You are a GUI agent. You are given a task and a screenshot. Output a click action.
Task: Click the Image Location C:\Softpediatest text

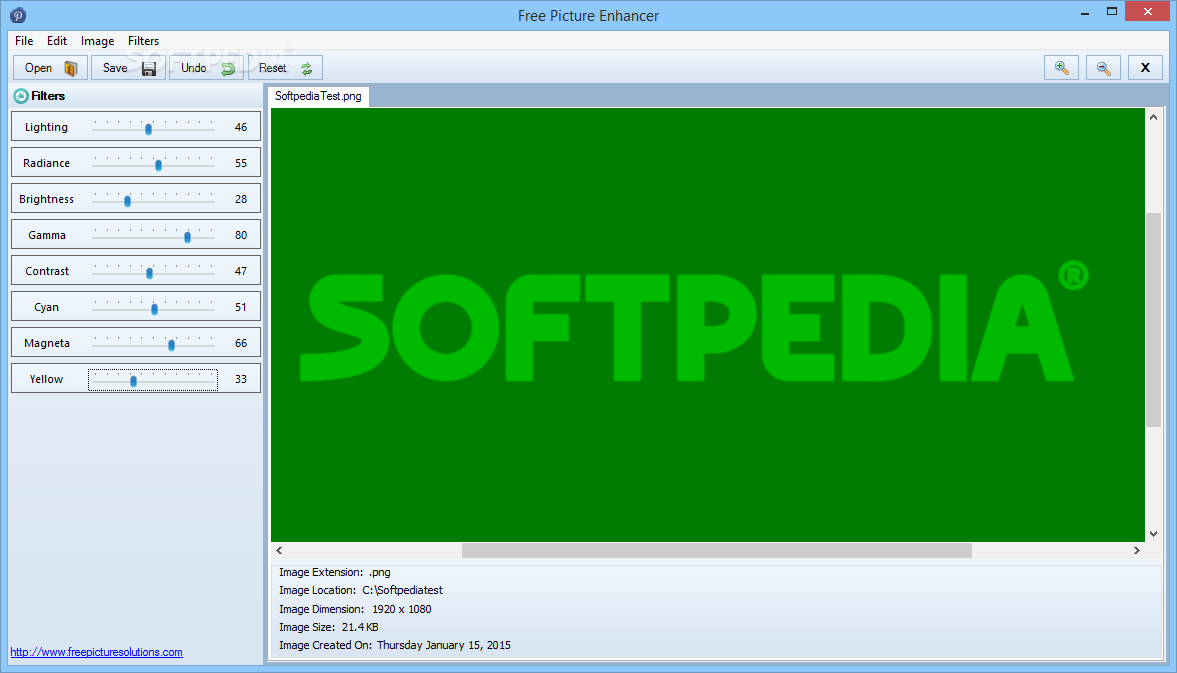point(361,590)
